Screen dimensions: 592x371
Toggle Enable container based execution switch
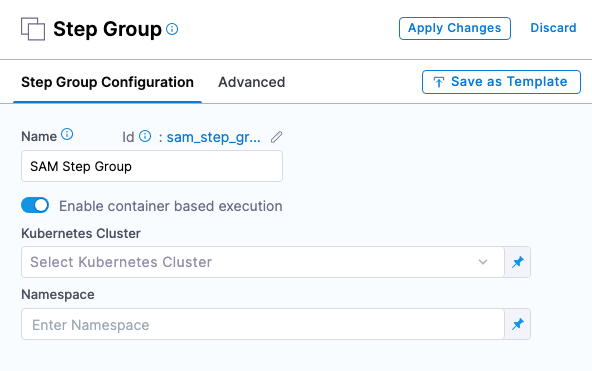(x=35, y=205)
